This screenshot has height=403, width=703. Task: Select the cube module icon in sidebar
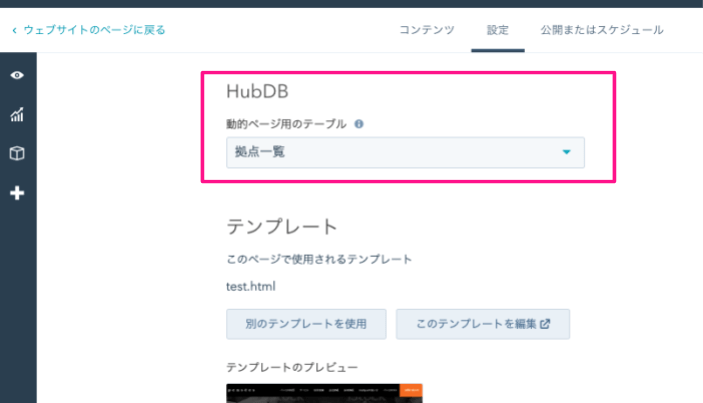(x=17, y=154)
